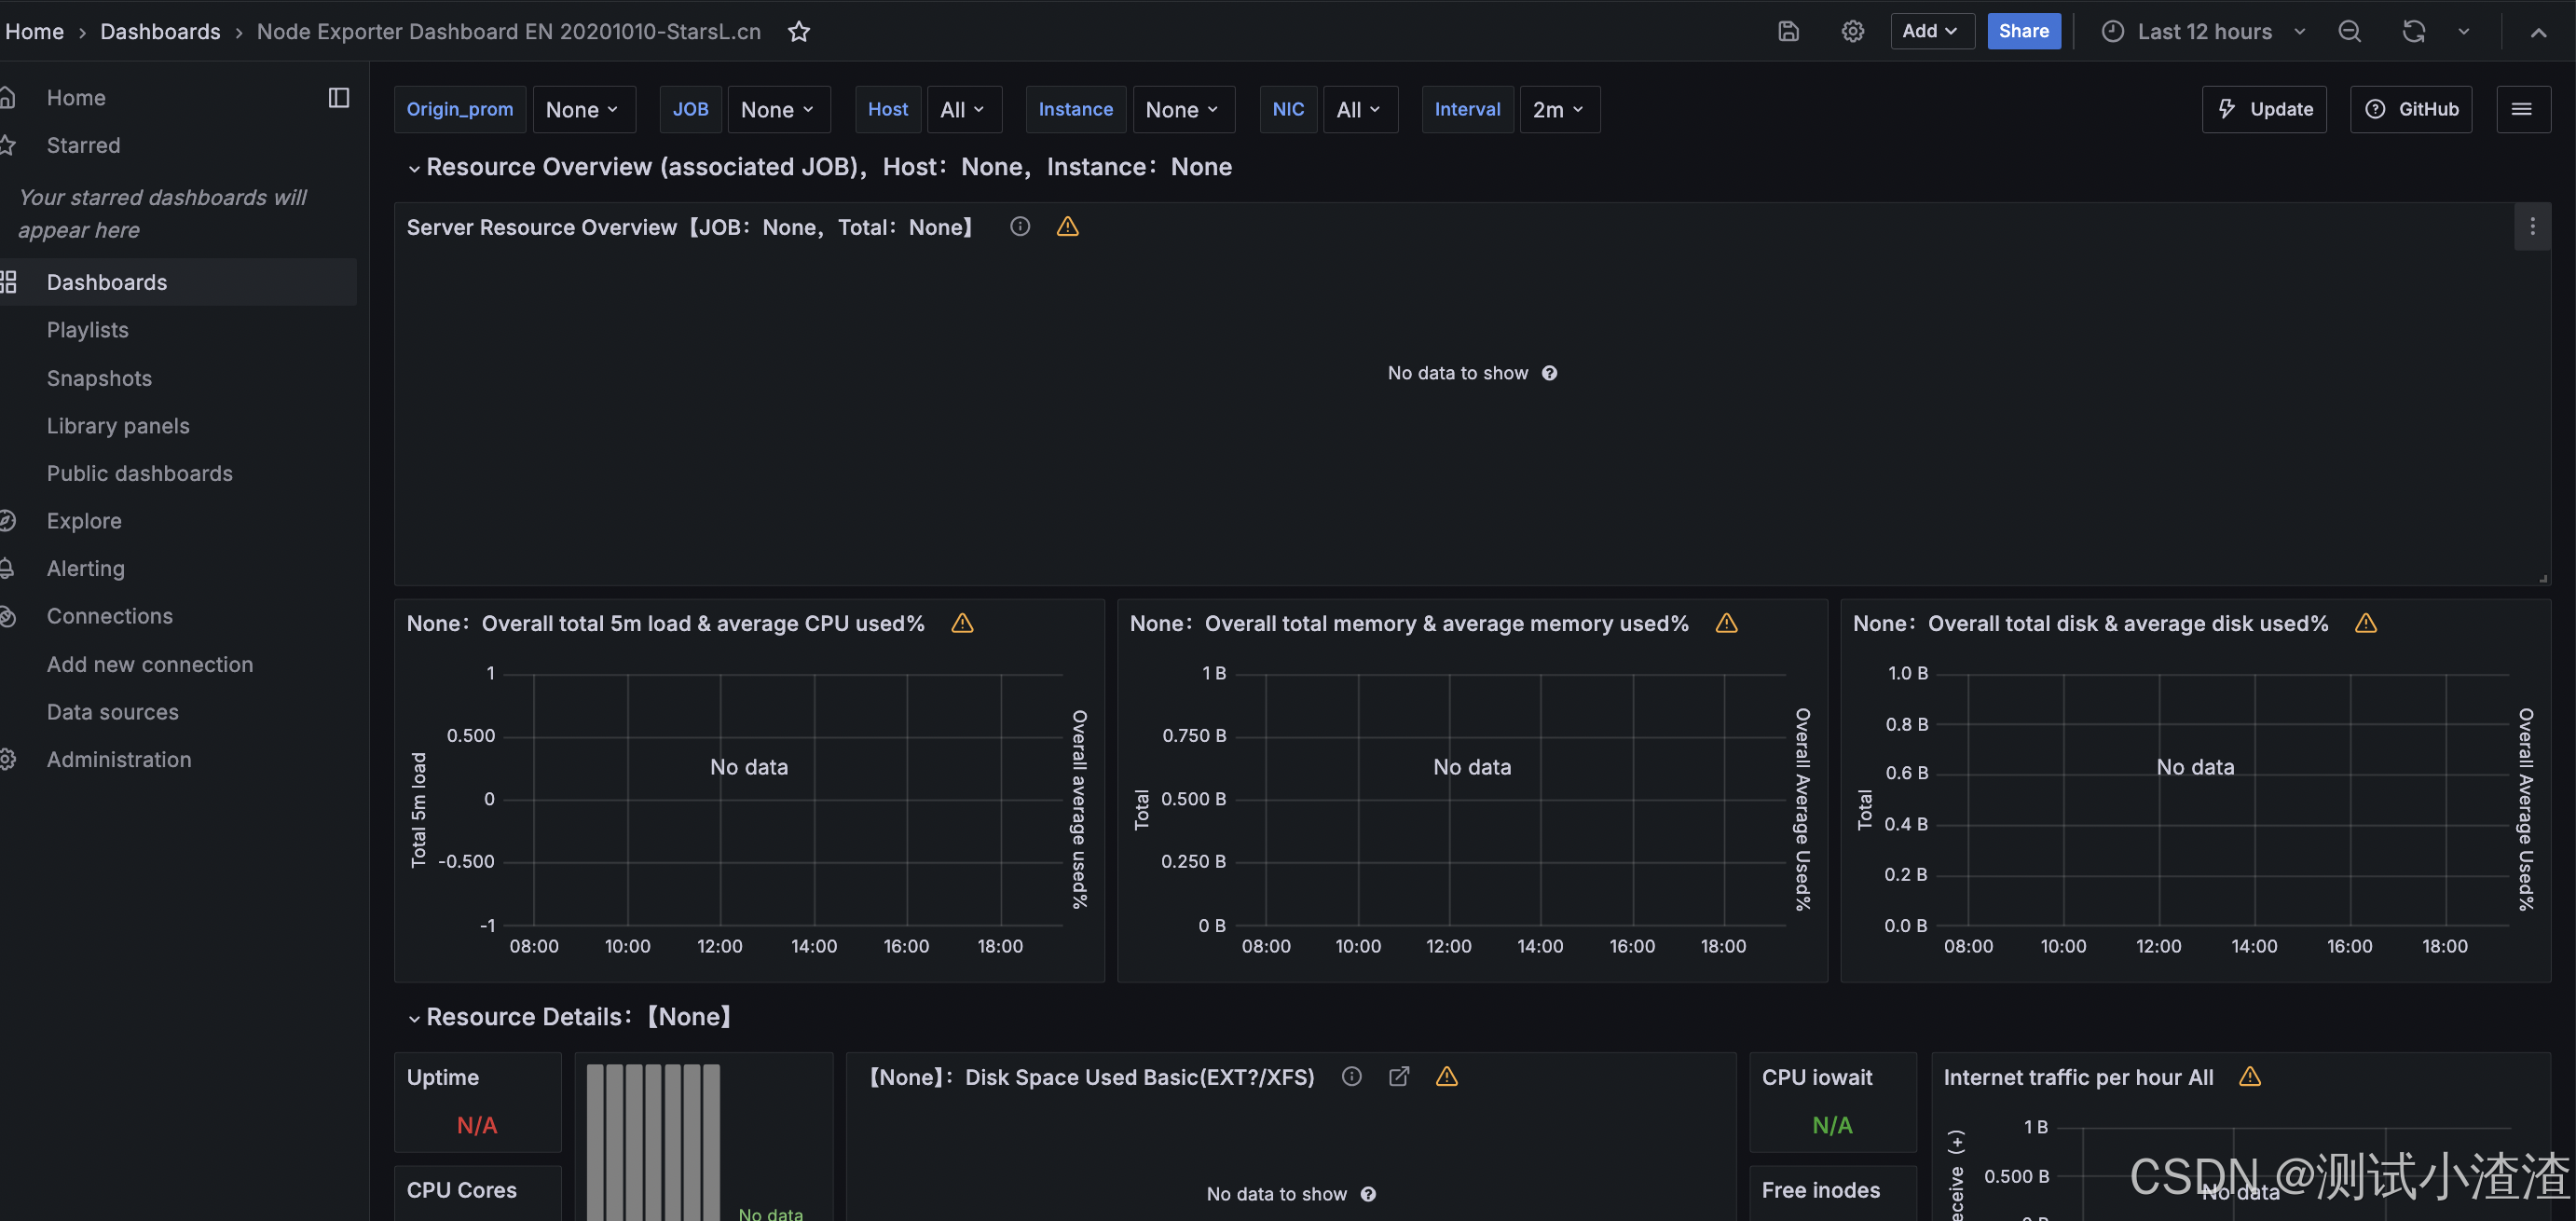Refresh the dashboard with refresh icon
This screenshot has width=2576, height=1221.
tap(2413, 32)
